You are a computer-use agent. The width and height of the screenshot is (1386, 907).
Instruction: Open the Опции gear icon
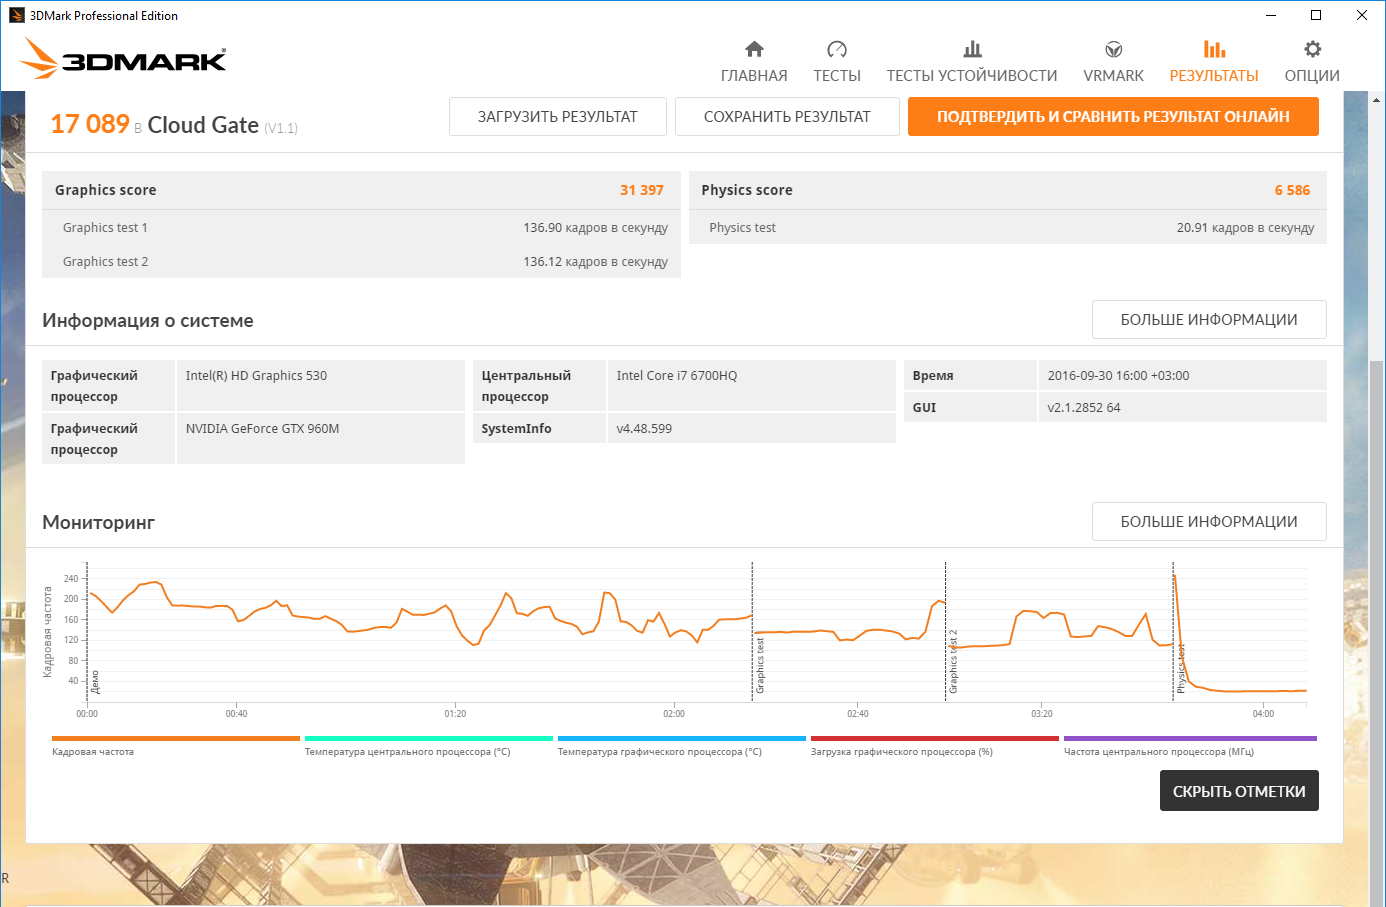coord(1312,49)
